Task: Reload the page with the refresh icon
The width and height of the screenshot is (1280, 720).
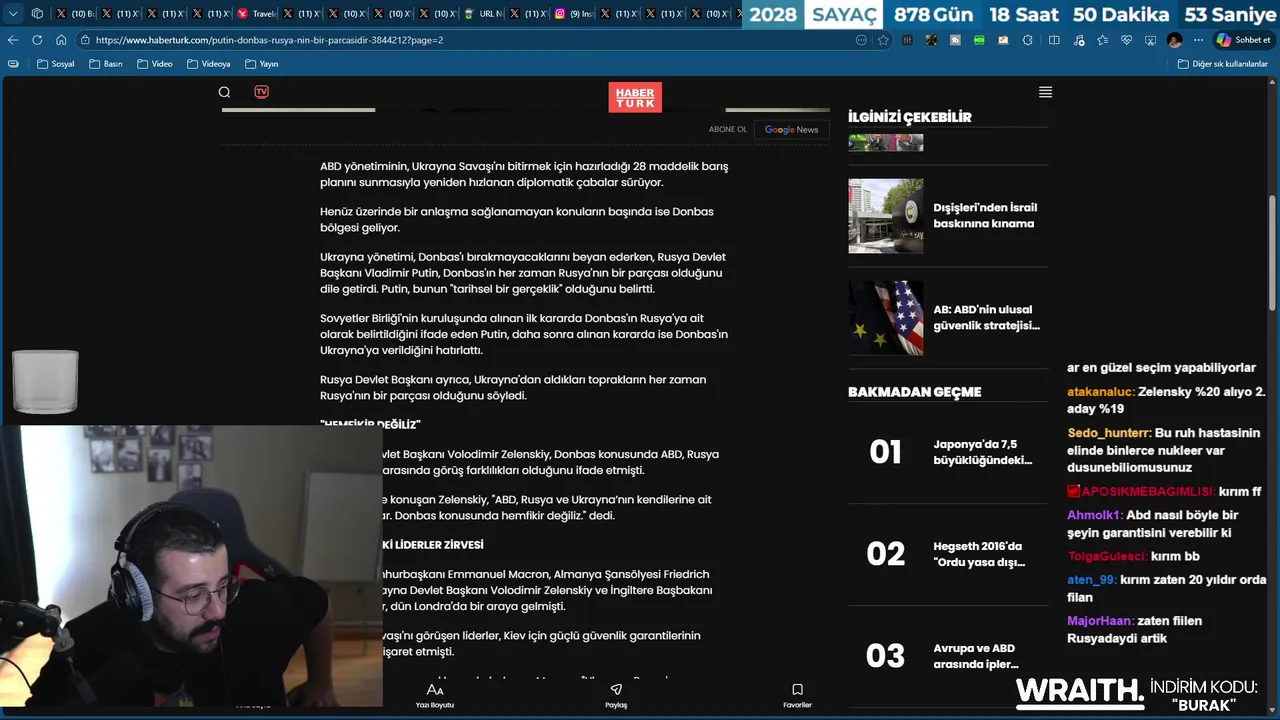Action: coord(37,40)
